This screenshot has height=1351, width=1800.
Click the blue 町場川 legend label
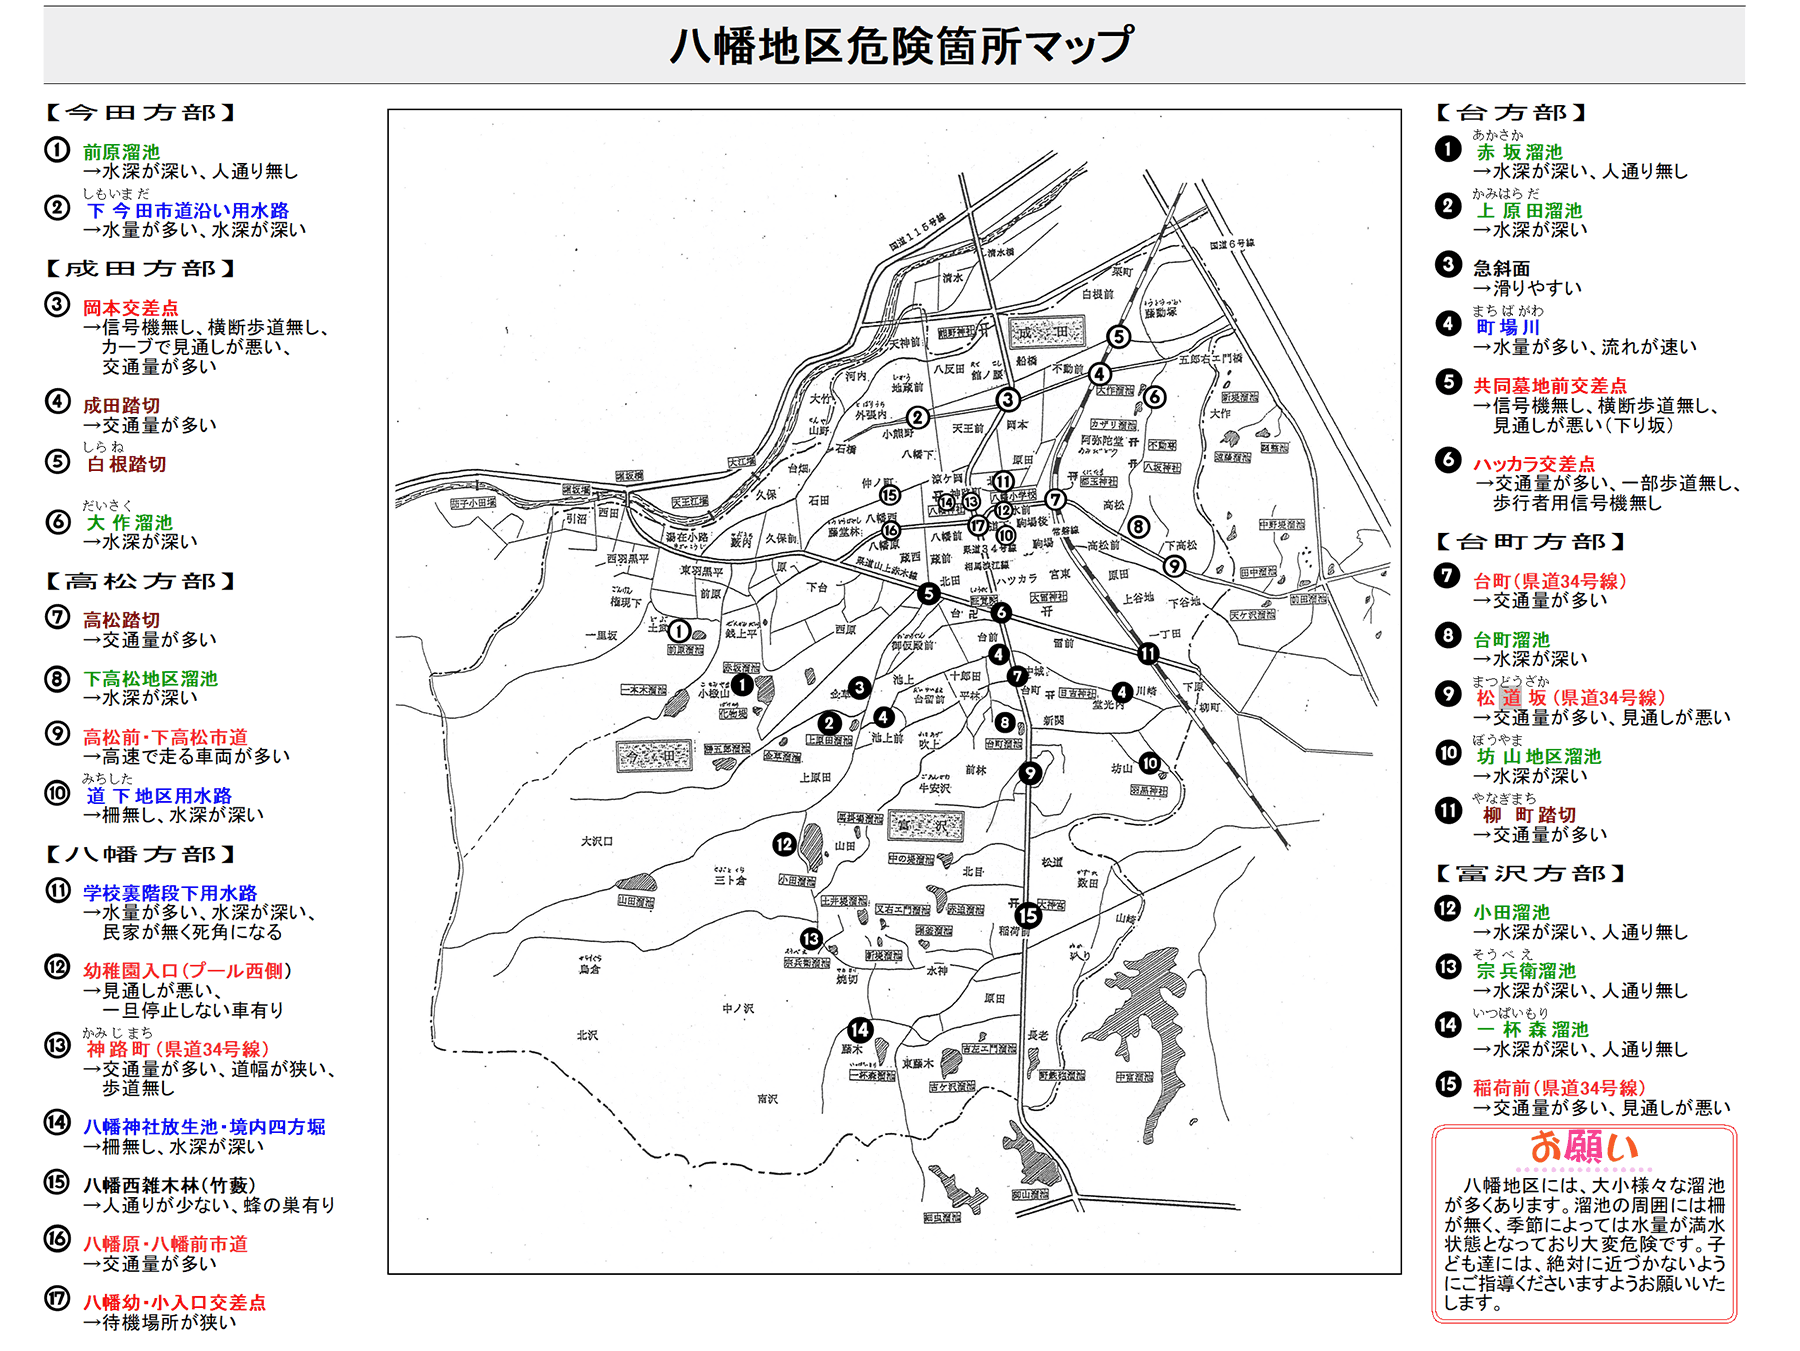pyautogui.click(x=1508, y=328)
